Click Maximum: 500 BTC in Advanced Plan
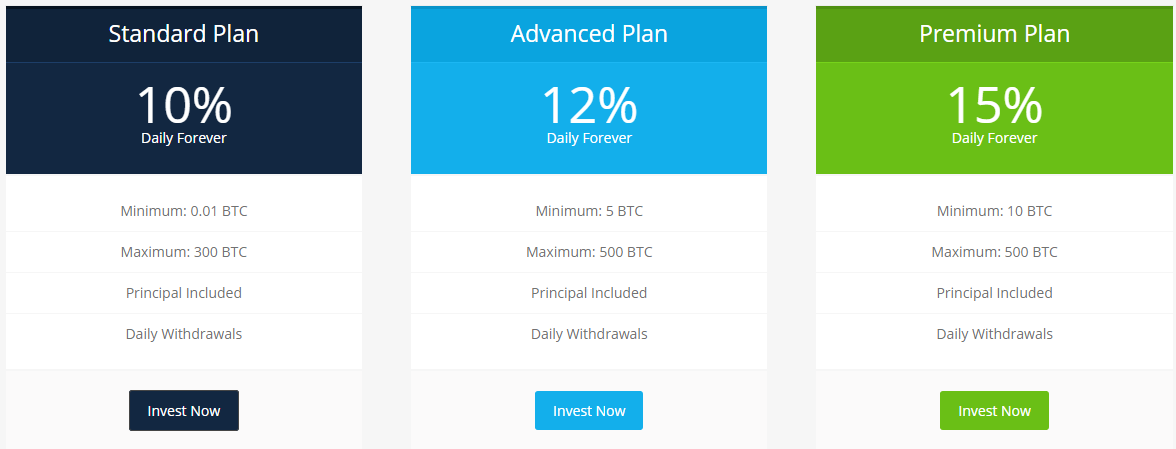1176x449 pixels. [x=589, y=252]
